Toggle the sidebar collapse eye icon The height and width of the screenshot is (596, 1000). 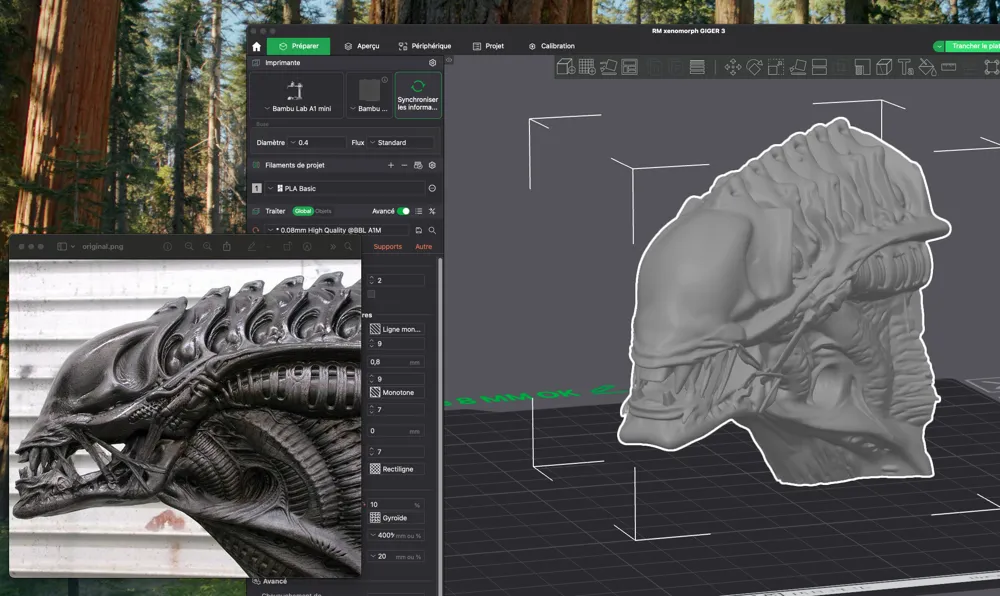coord(449,60)
